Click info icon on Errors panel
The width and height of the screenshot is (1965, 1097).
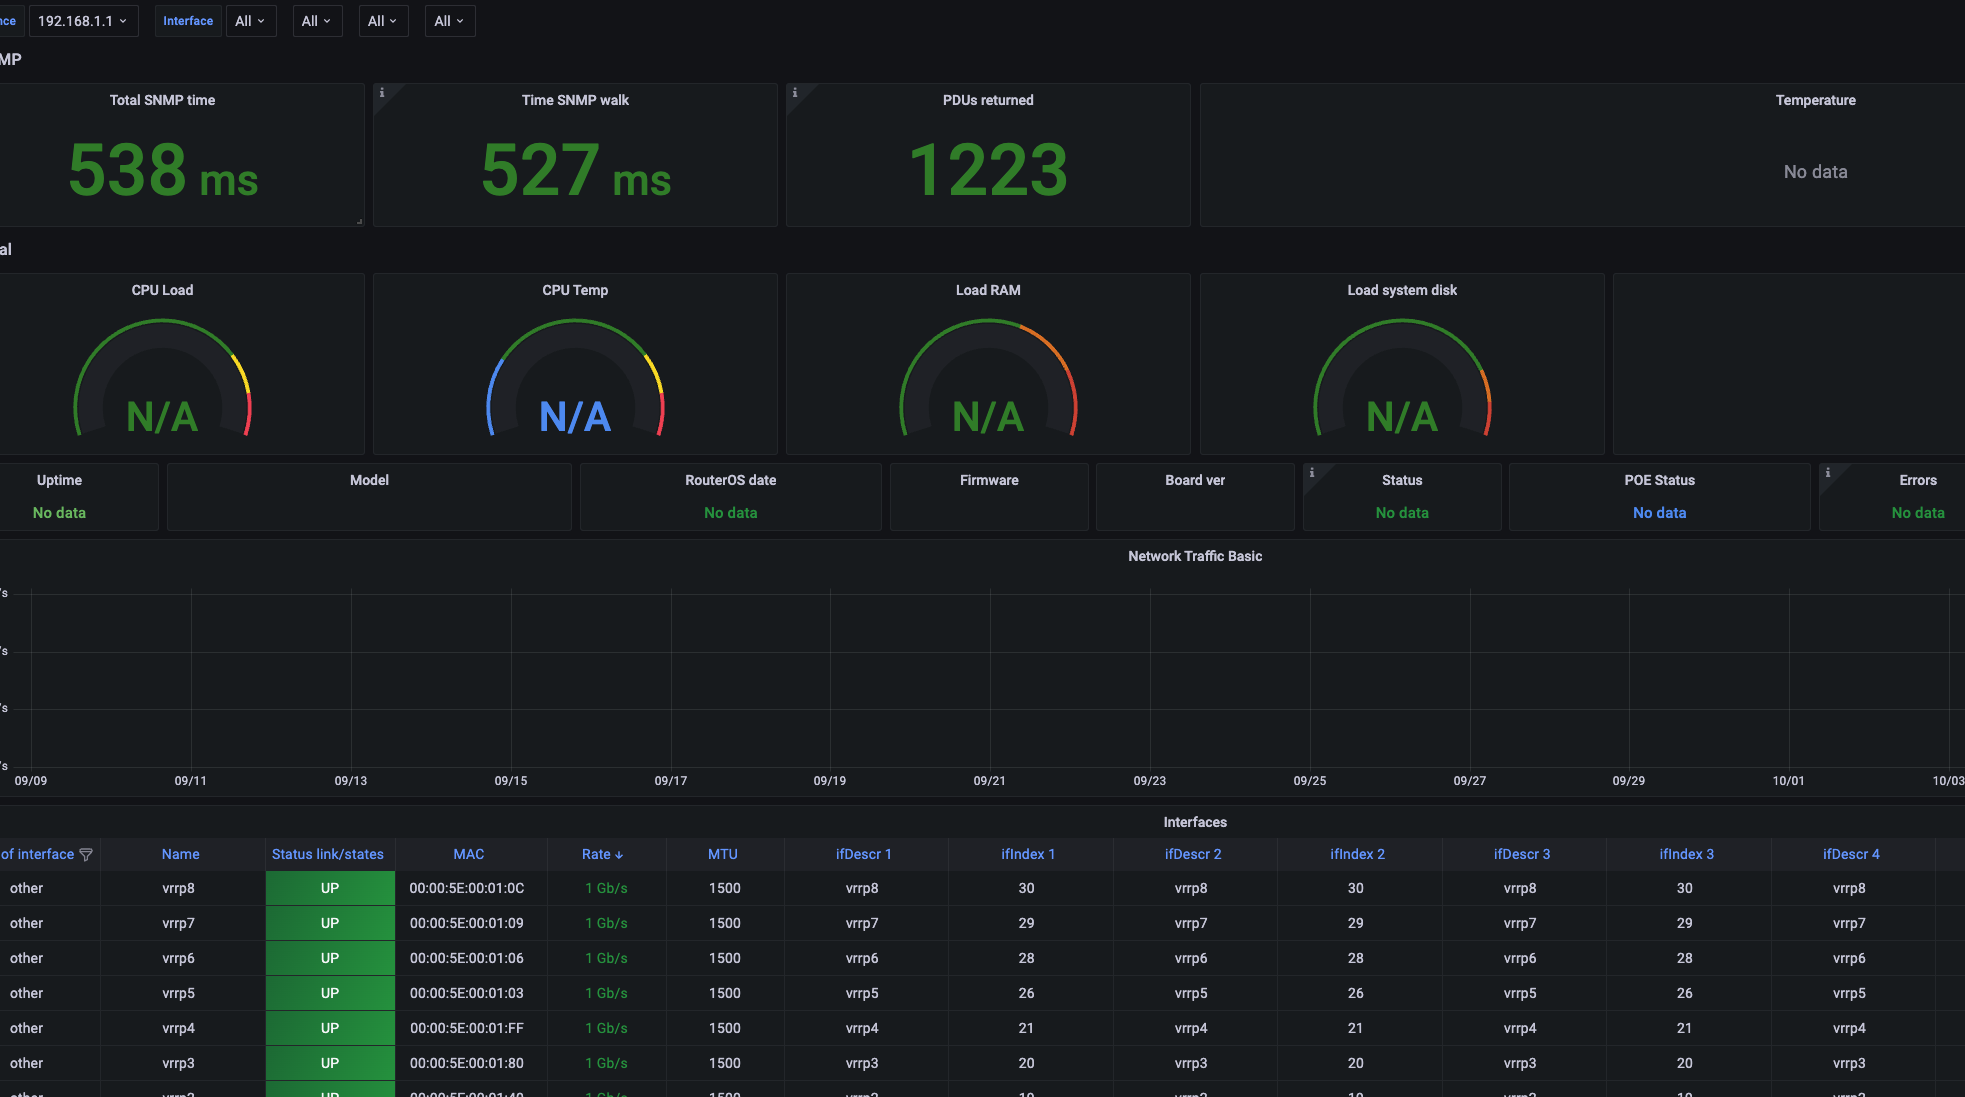[1828, 472]
